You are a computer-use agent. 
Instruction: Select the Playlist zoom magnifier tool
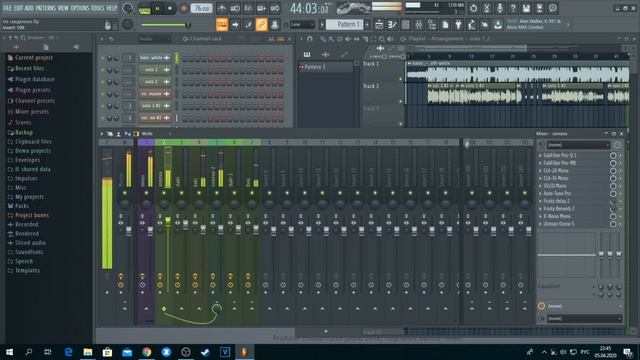pyautogui.click(x=382, y=39)
